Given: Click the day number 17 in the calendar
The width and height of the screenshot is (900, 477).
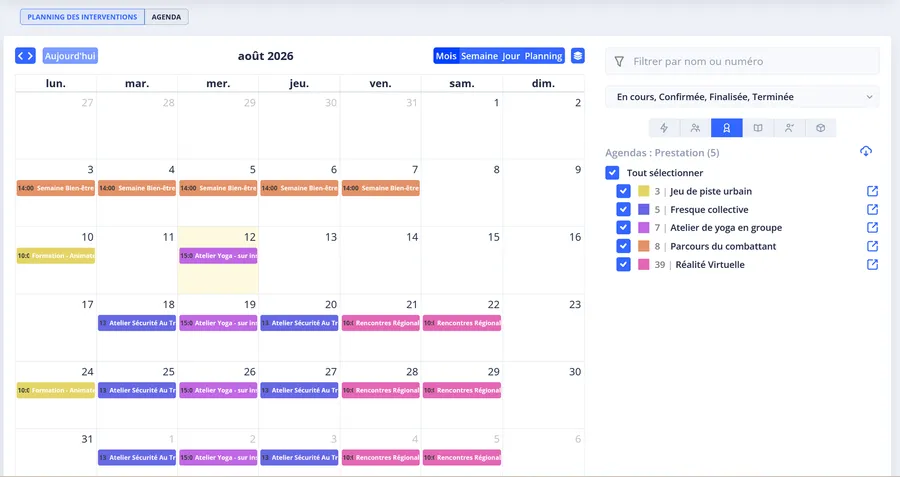Looking at the screenshot, I should 87,304.
